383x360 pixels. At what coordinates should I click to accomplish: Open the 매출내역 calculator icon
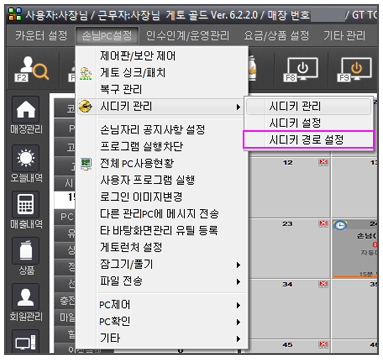(x=26, y=204)
